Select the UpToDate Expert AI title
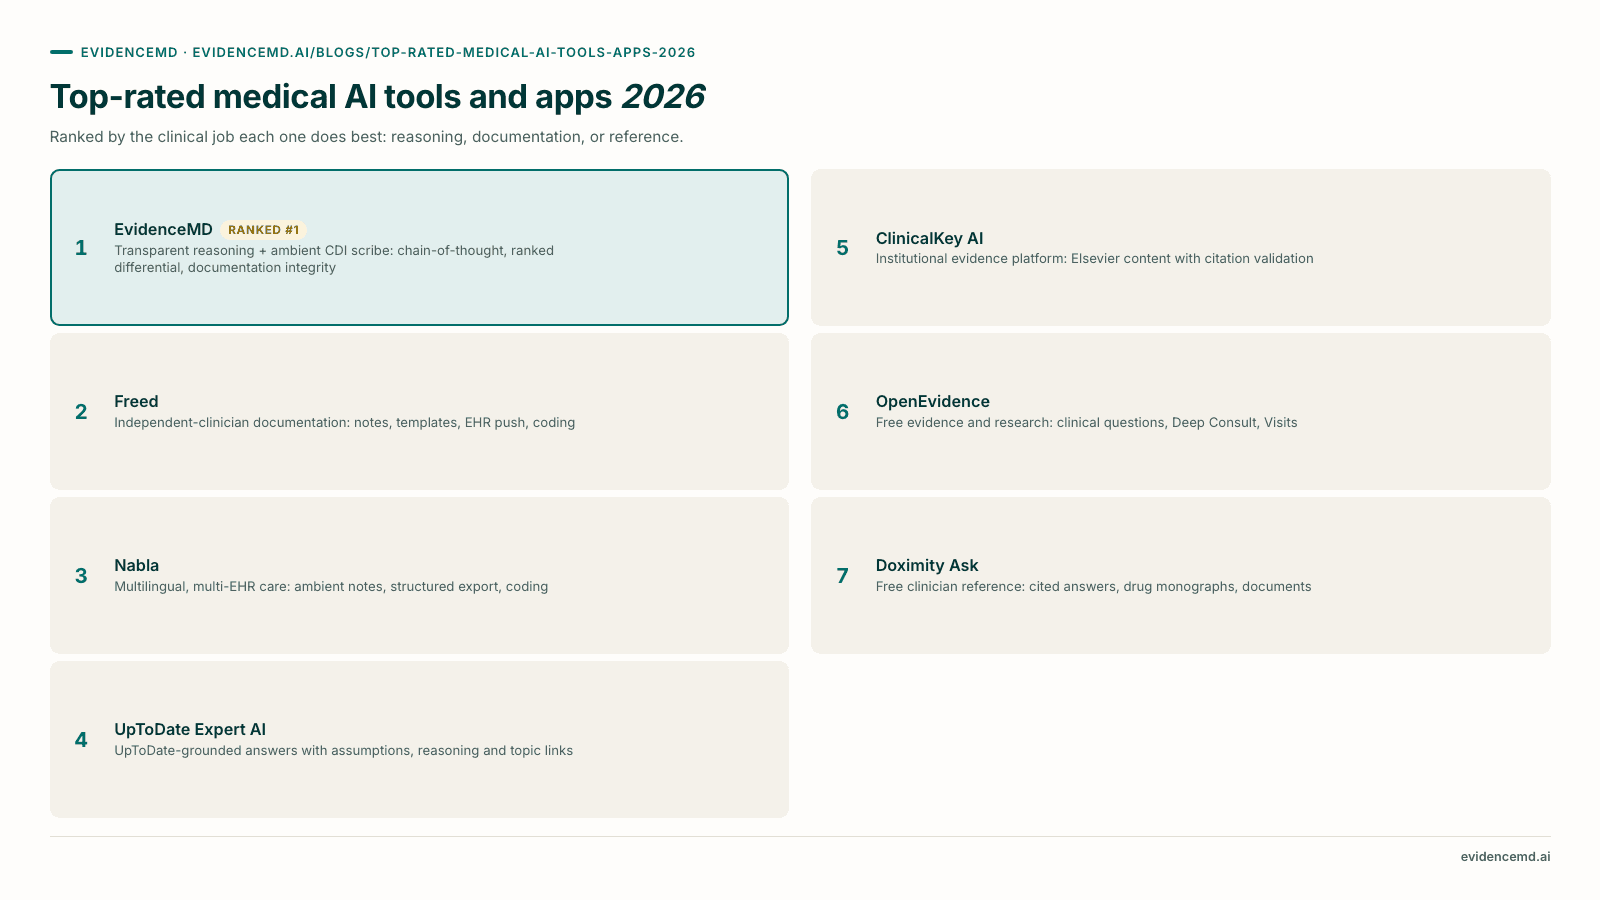 (x=190, y=729)
